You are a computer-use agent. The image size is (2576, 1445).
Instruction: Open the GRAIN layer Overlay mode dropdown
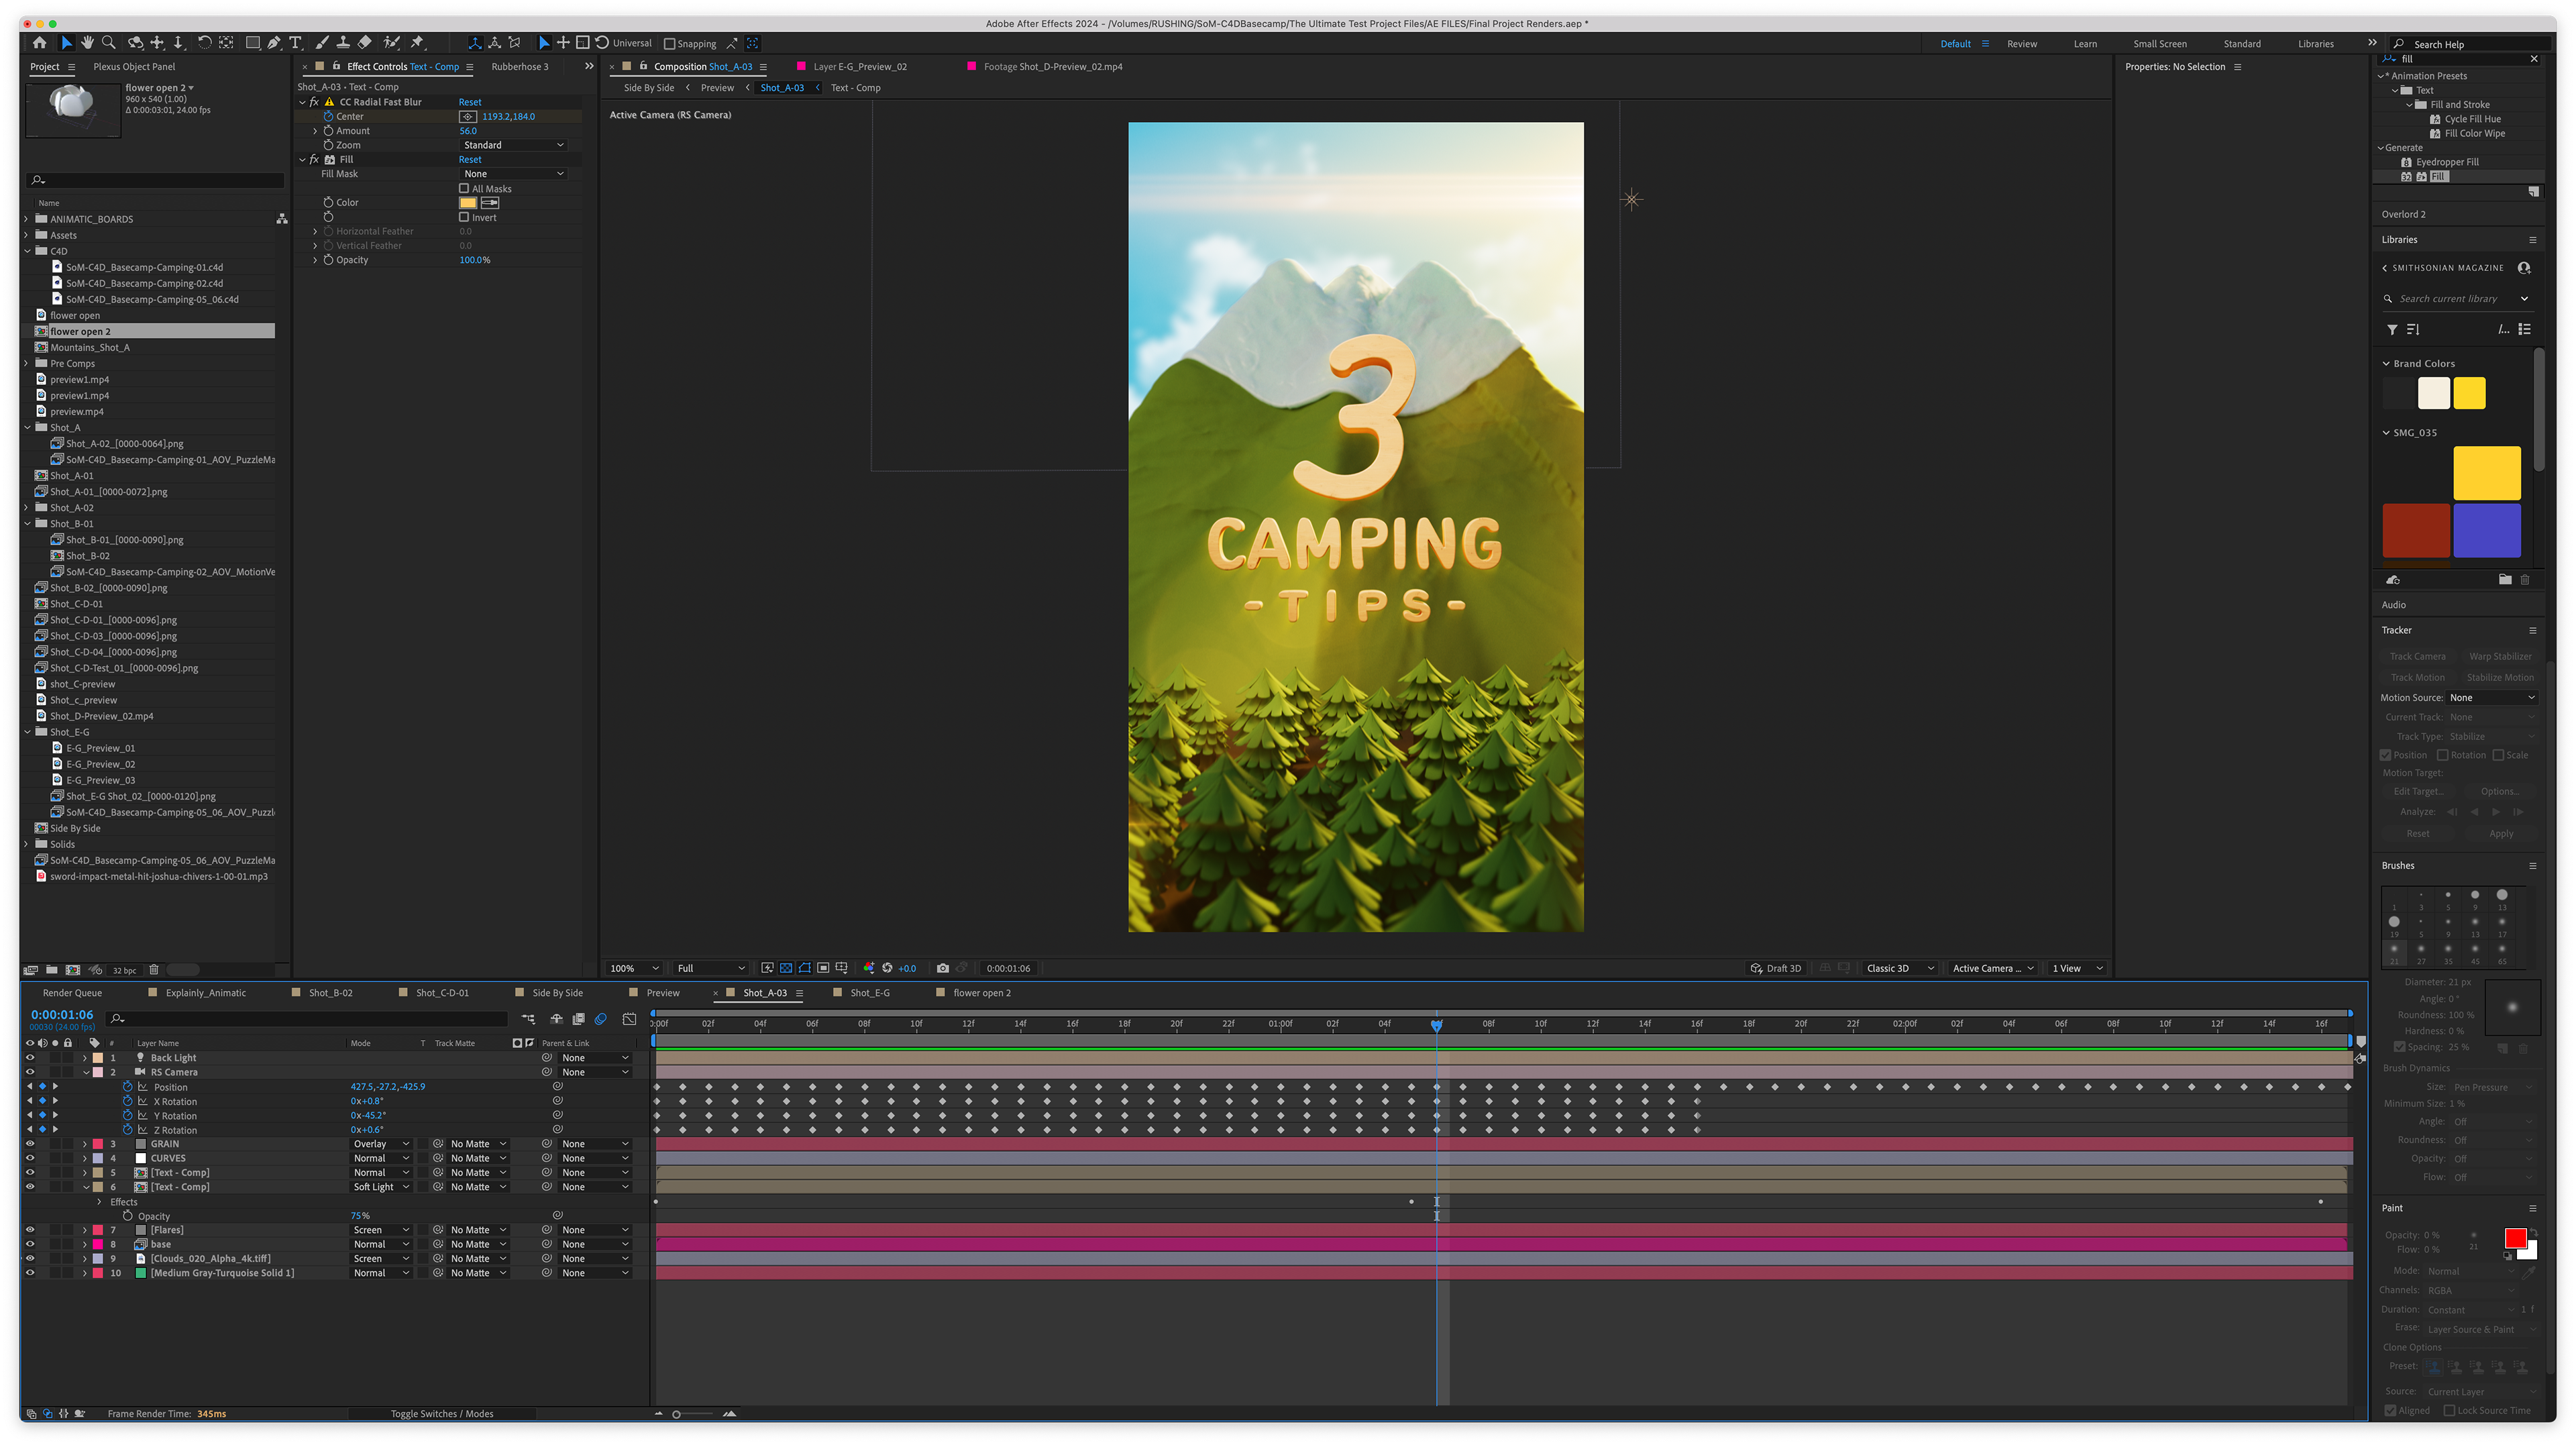pyautogui.click(x=381, y=1144)
